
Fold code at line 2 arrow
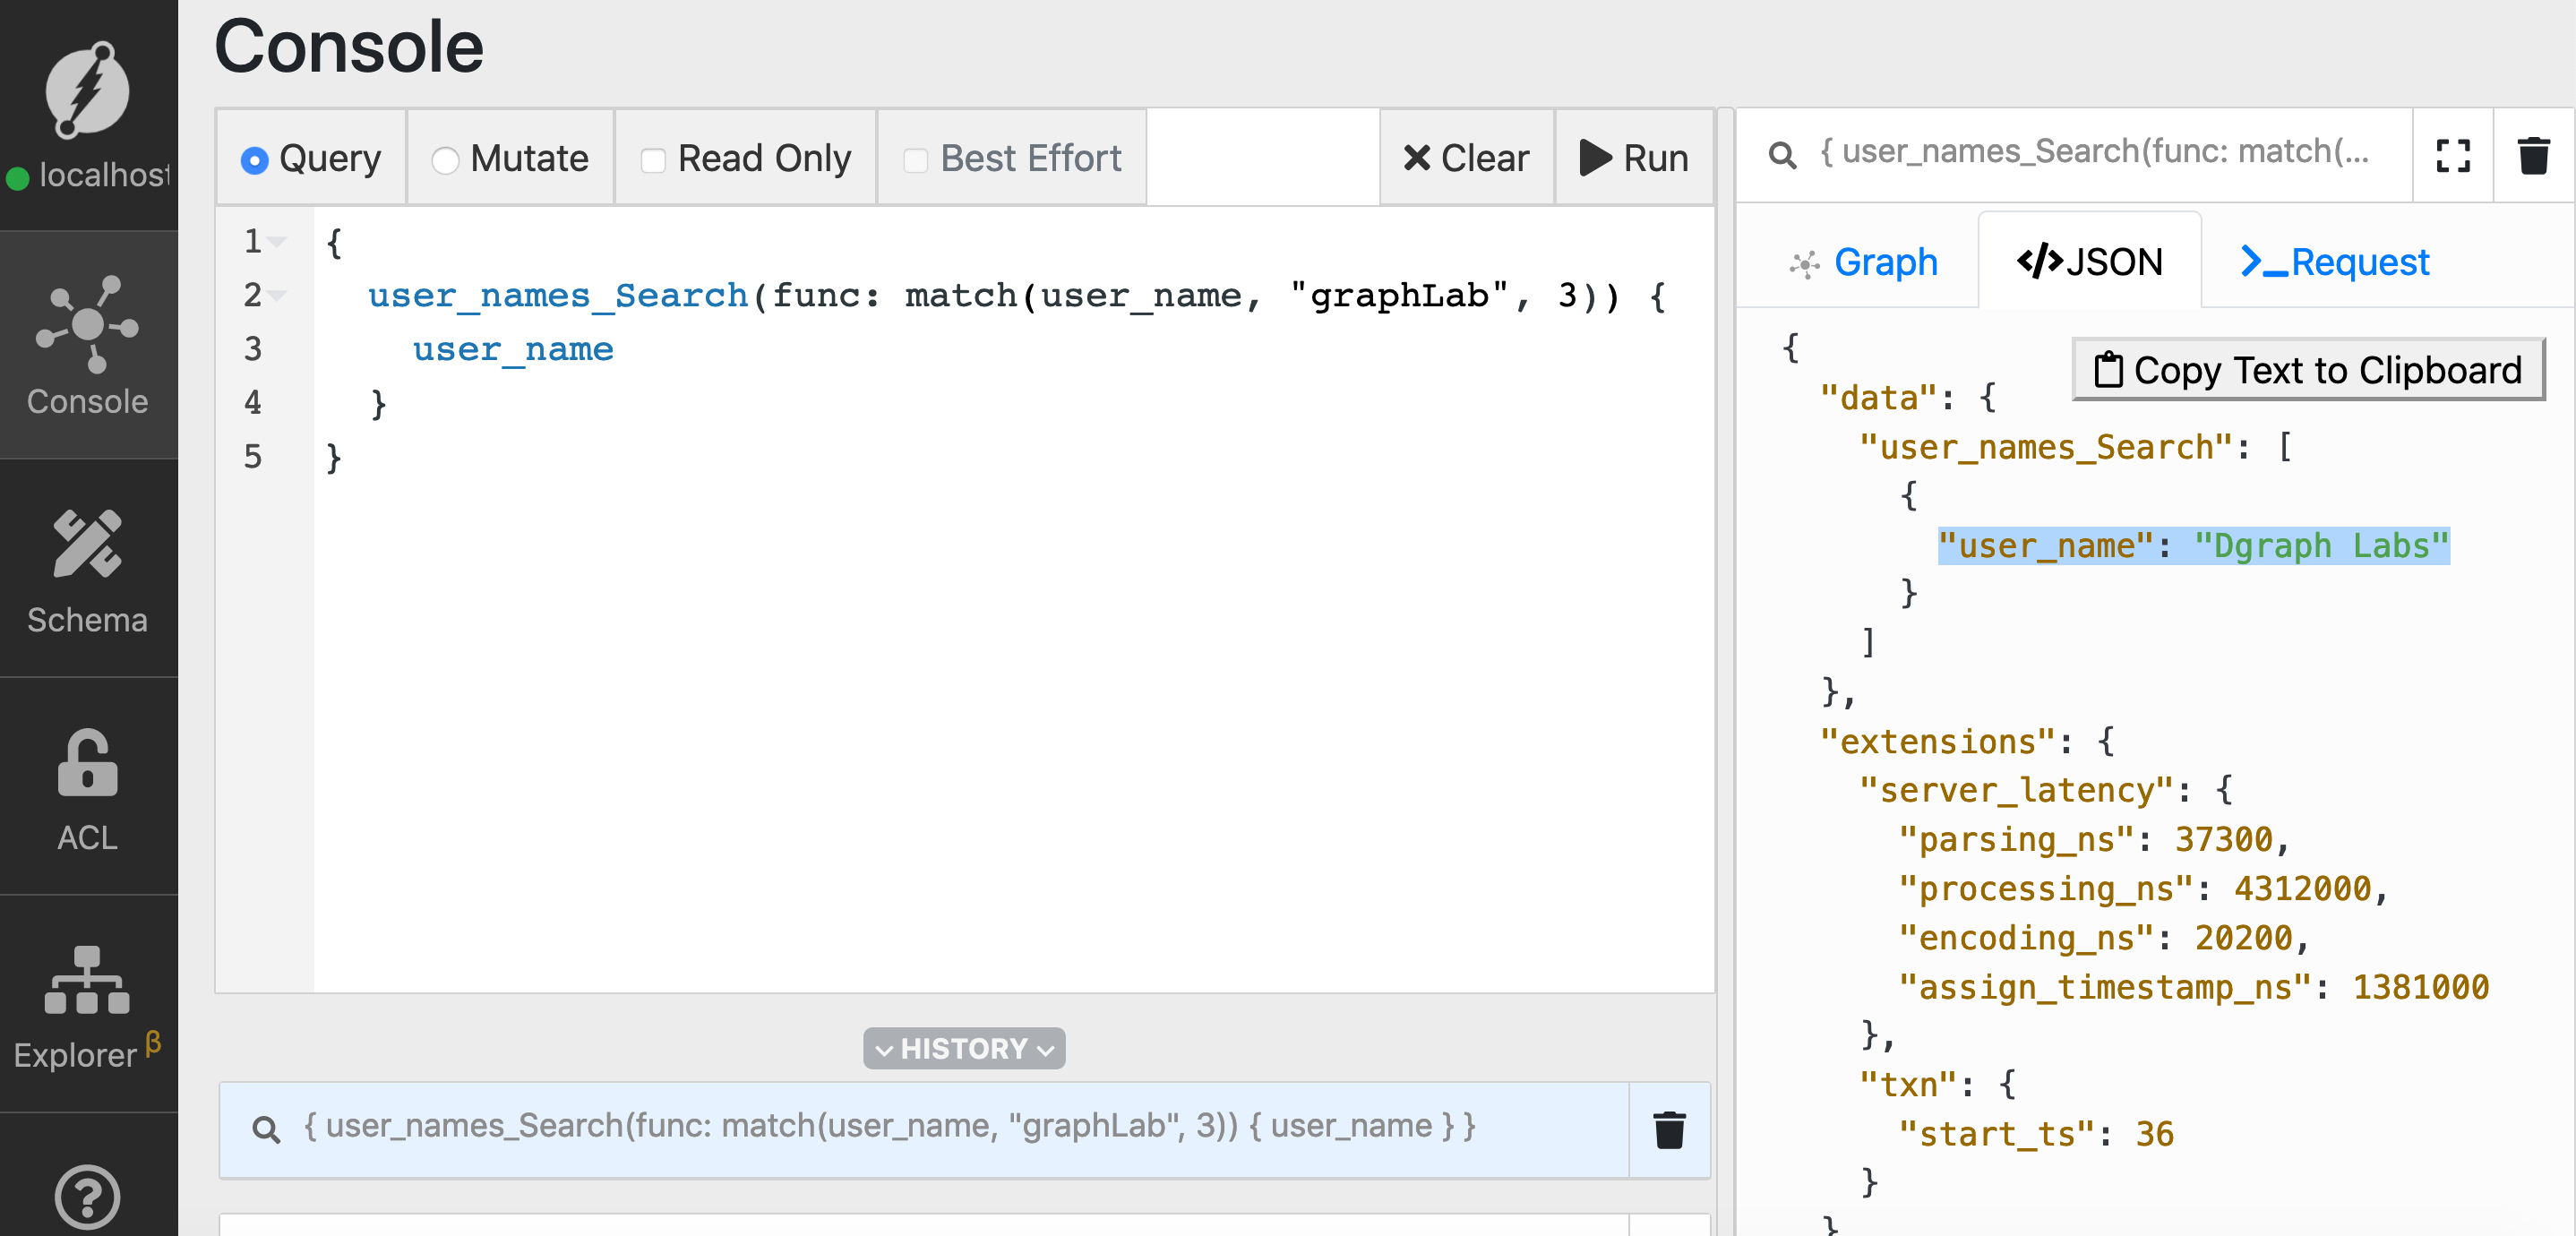(278, 295)
